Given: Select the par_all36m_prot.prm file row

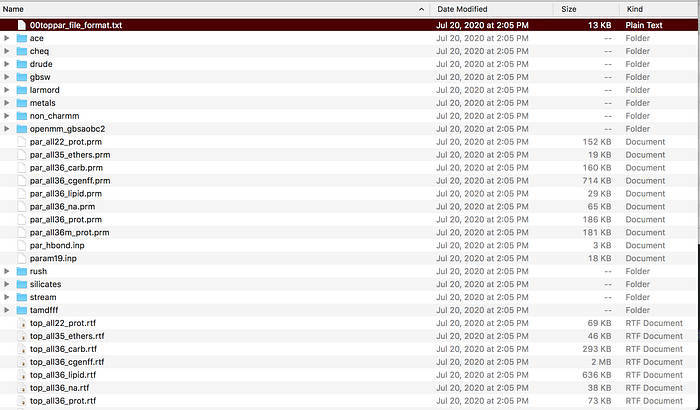Looking at the screenshot, I should tap(349, 232).
